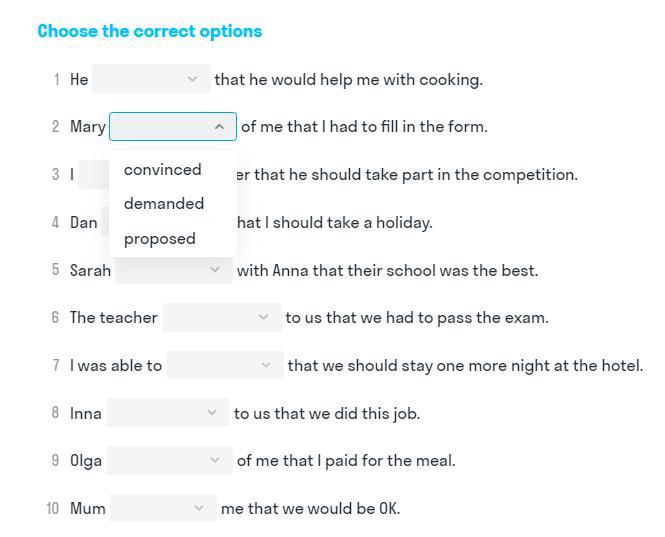Choose 'demanded' from the open dropdown
This screenshot has height=537, width=665.
pos(164,204)
